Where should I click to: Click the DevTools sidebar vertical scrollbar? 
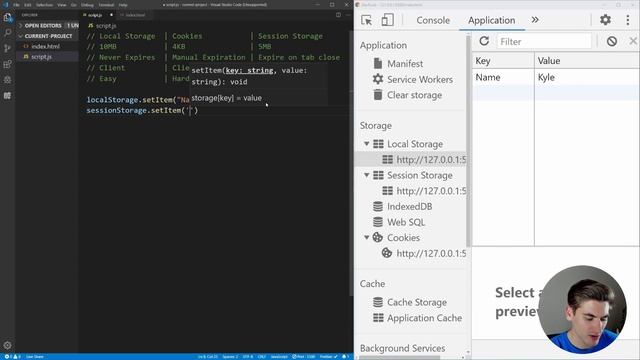[468, 141]
